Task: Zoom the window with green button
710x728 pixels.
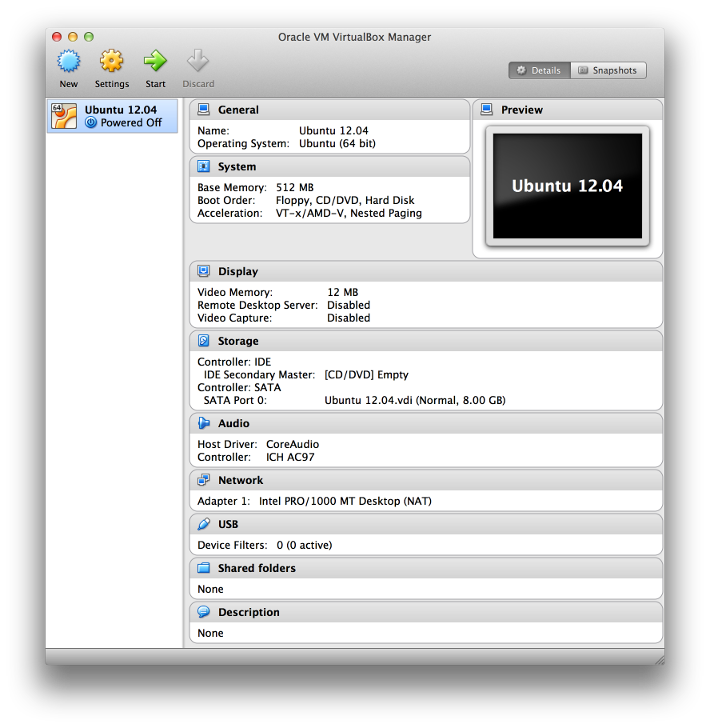Action: tap(89, 37)
